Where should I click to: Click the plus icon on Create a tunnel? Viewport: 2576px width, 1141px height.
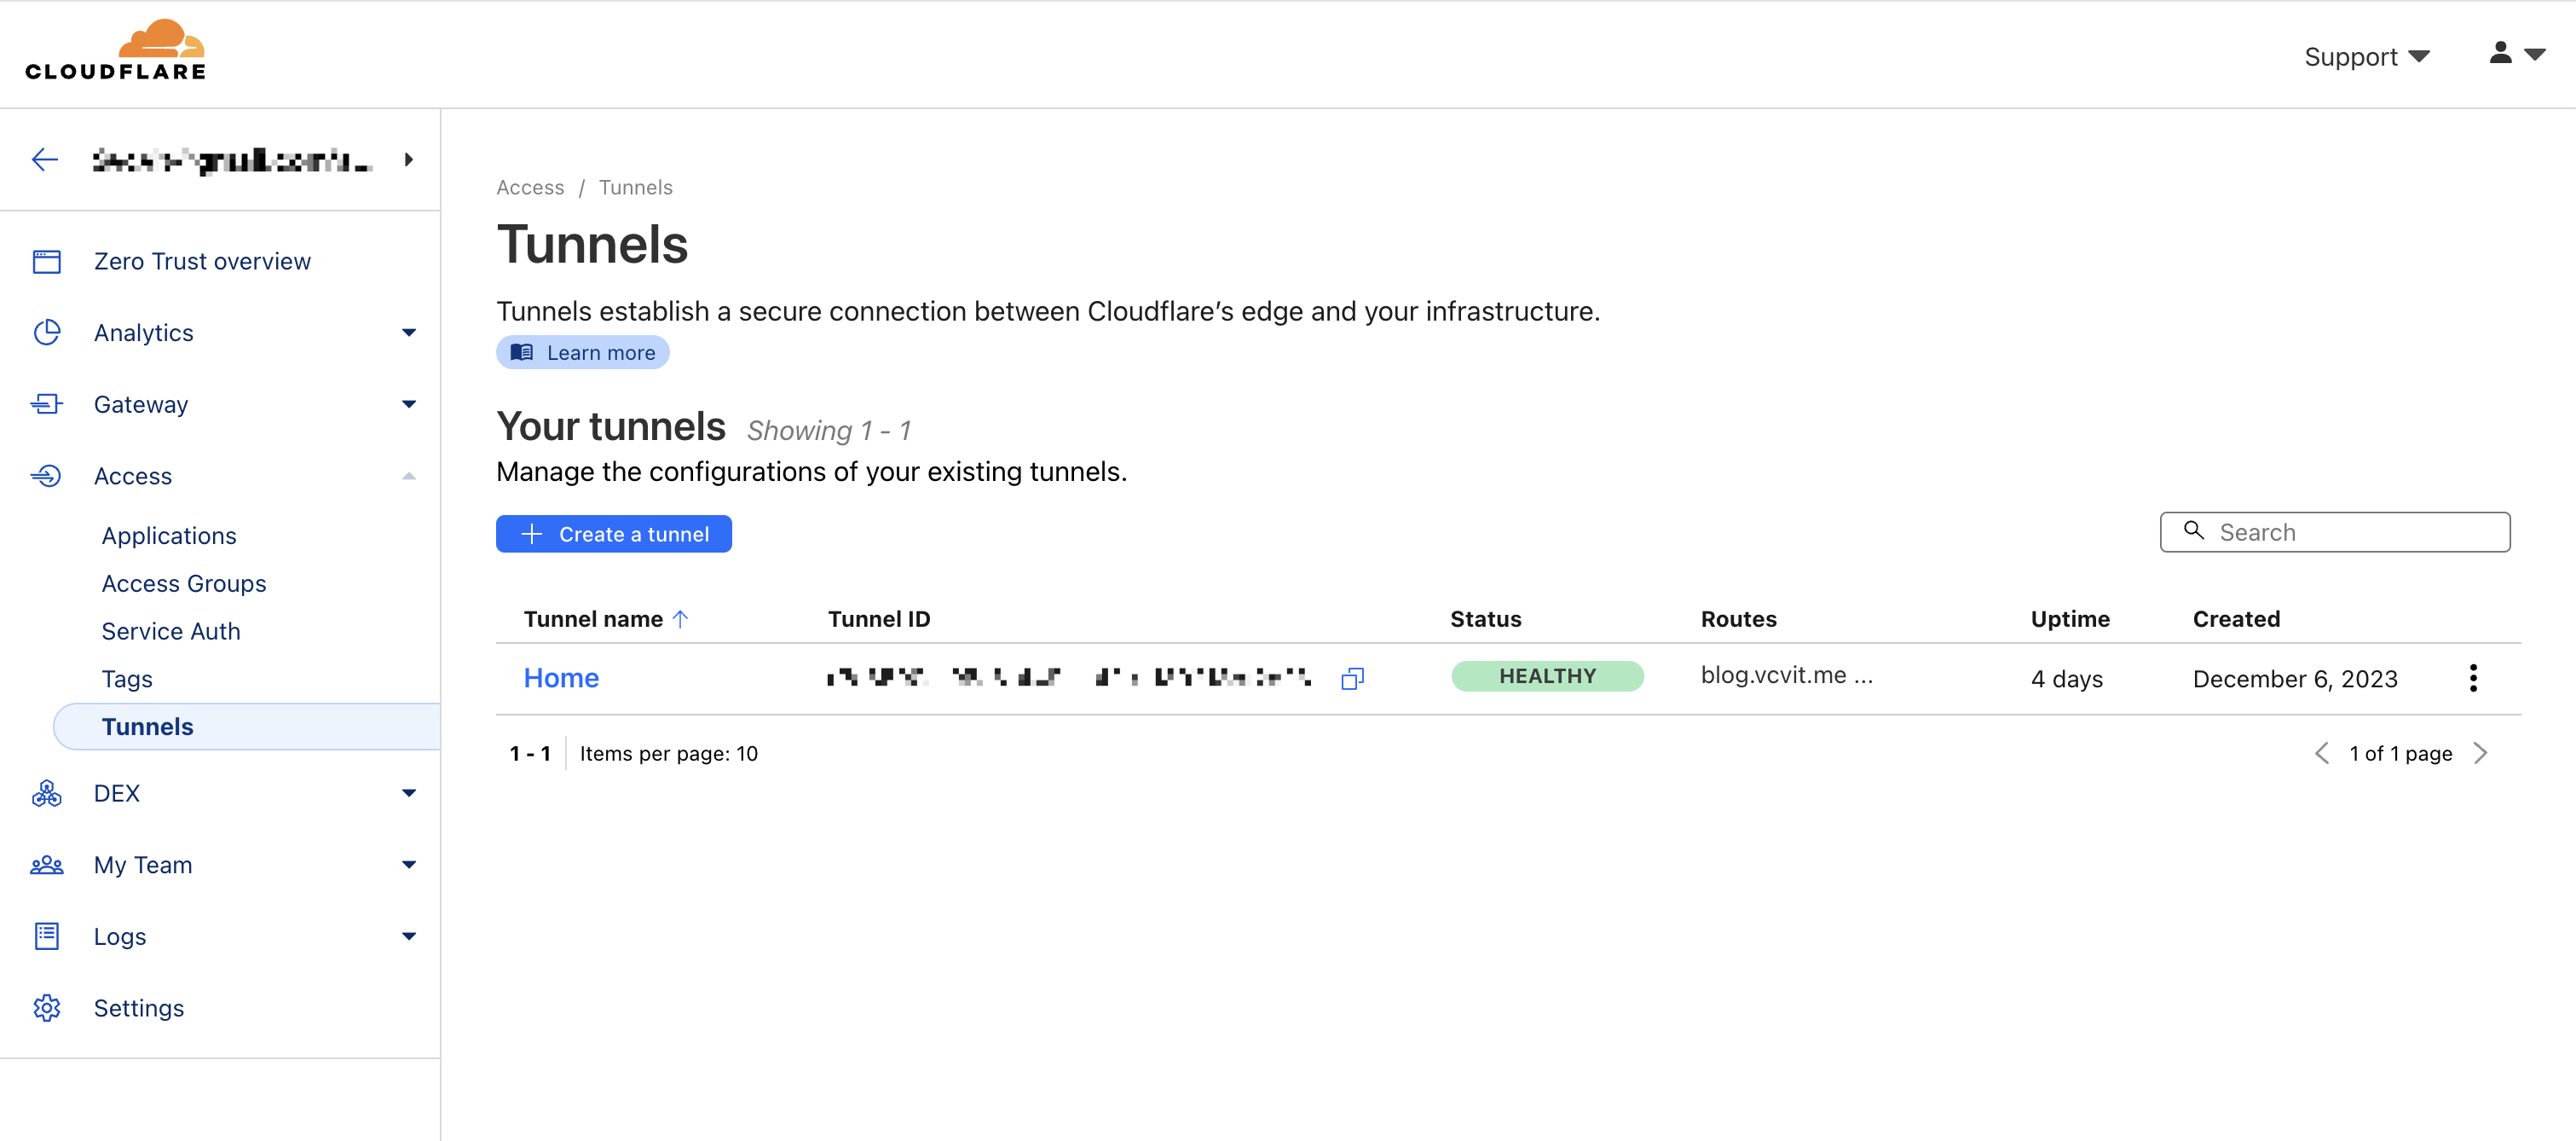pos(532,534)
